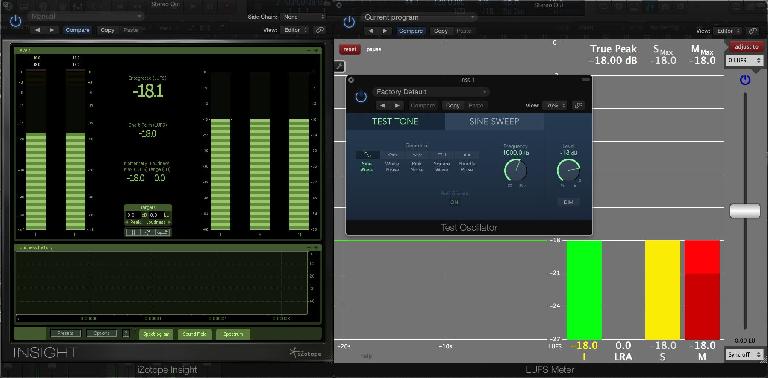Image resolution: width=768 pixels, height=378 pixels.
Task: Open the Sync off dropdown
Action: 744,354
